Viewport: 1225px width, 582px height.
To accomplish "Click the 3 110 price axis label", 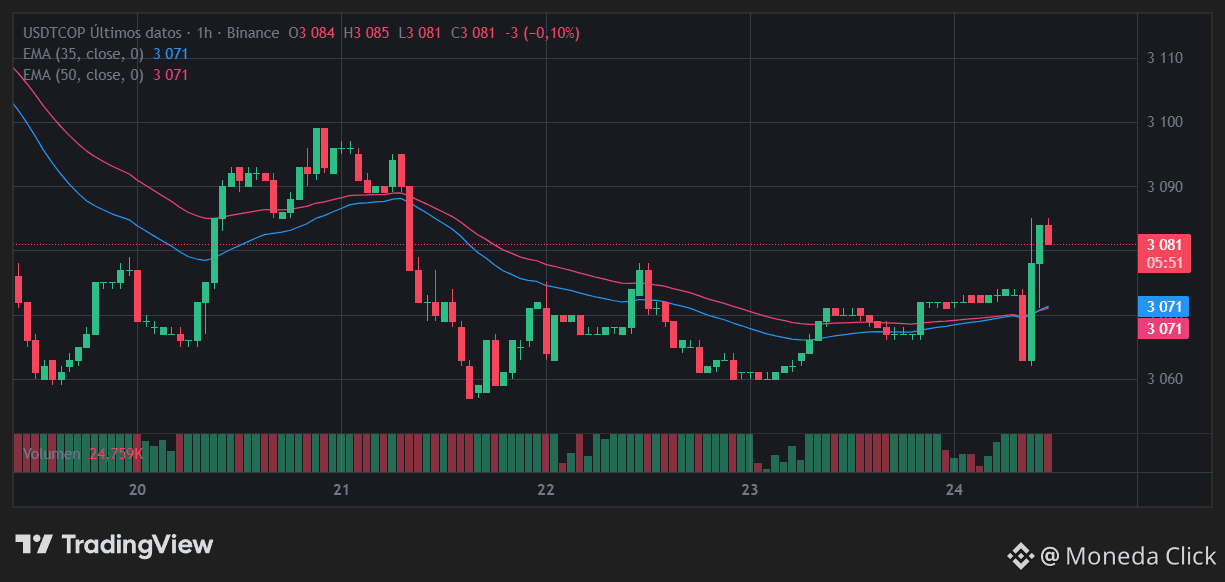I will coord(1164,58).
